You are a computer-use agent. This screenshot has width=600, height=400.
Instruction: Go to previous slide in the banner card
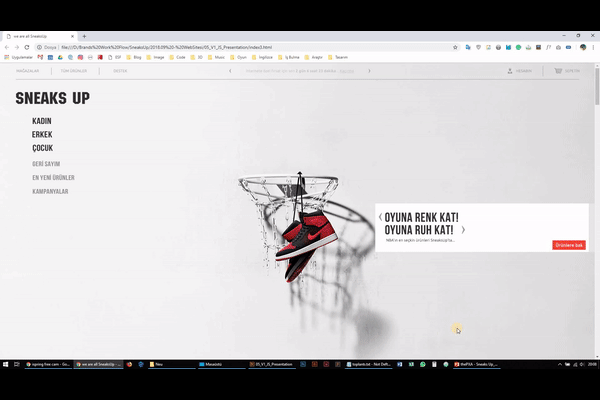(380, 217)
